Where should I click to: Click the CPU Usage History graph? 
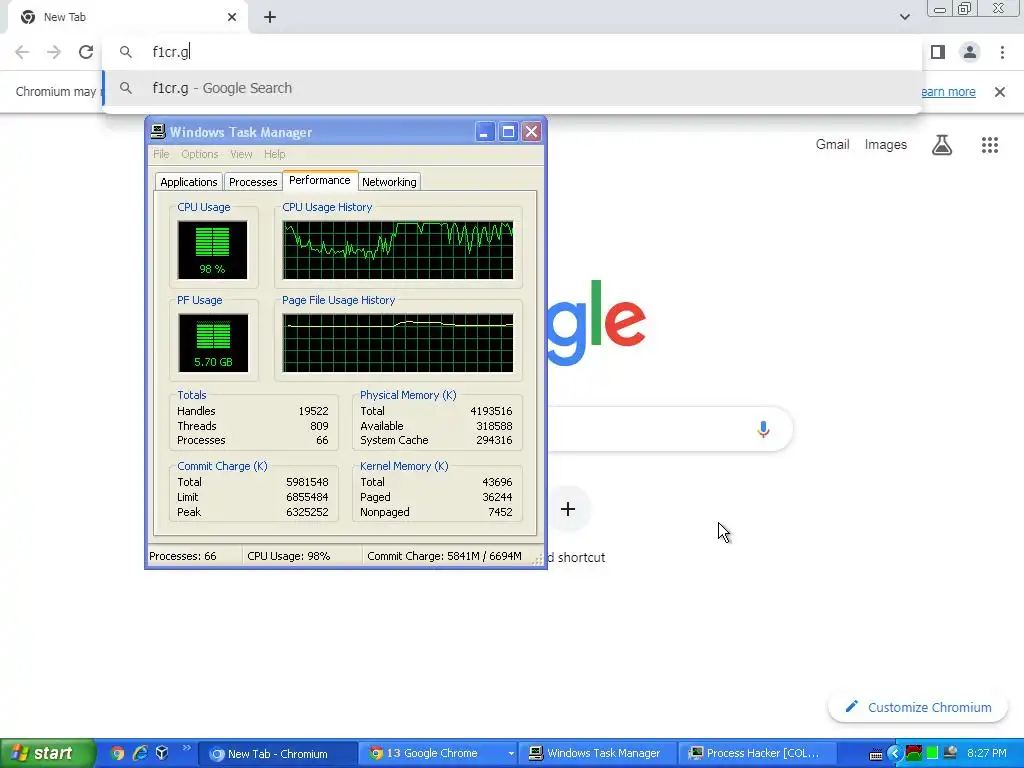tap(398, 250)
